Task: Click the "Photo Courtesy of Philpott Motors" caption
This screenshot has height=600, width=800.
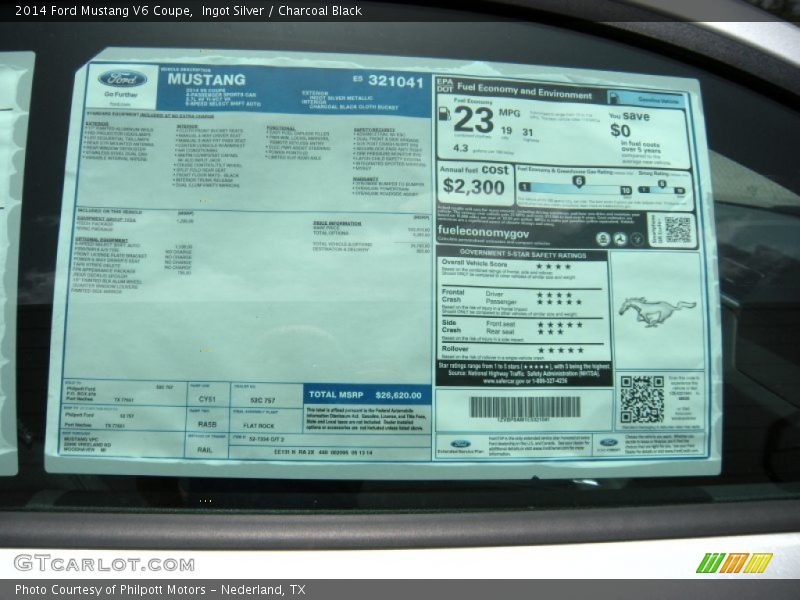Action: (x=110, y=590)
